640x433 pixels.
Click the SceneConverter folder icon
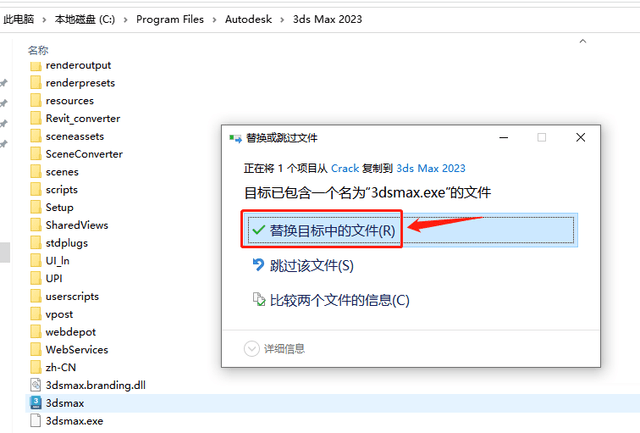[x=35, y=154]
